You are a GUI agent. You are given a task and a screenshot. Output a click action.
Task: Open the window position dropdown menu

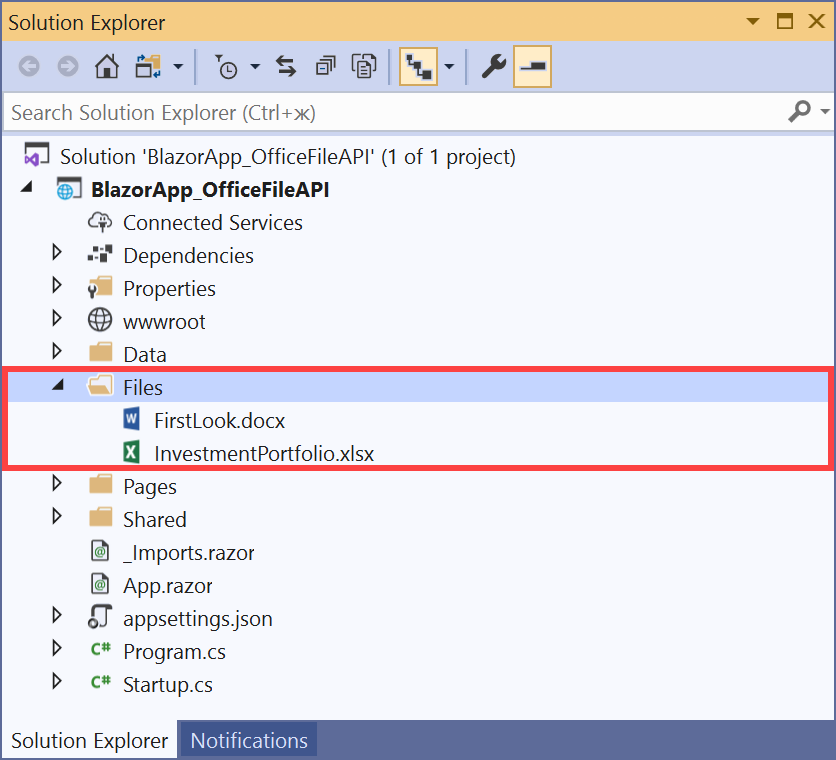click(x=753, y=21)
